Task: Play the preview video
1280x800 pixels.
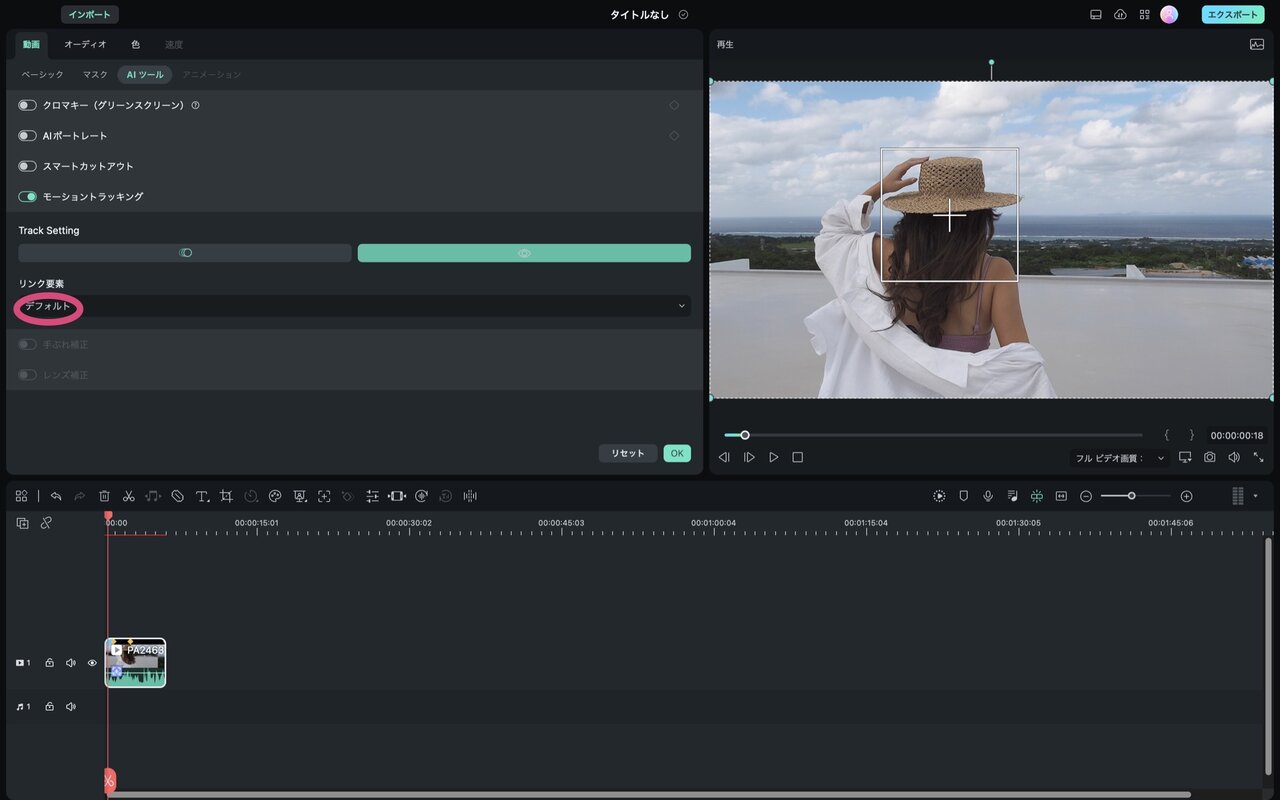Action: coord(773,457)
